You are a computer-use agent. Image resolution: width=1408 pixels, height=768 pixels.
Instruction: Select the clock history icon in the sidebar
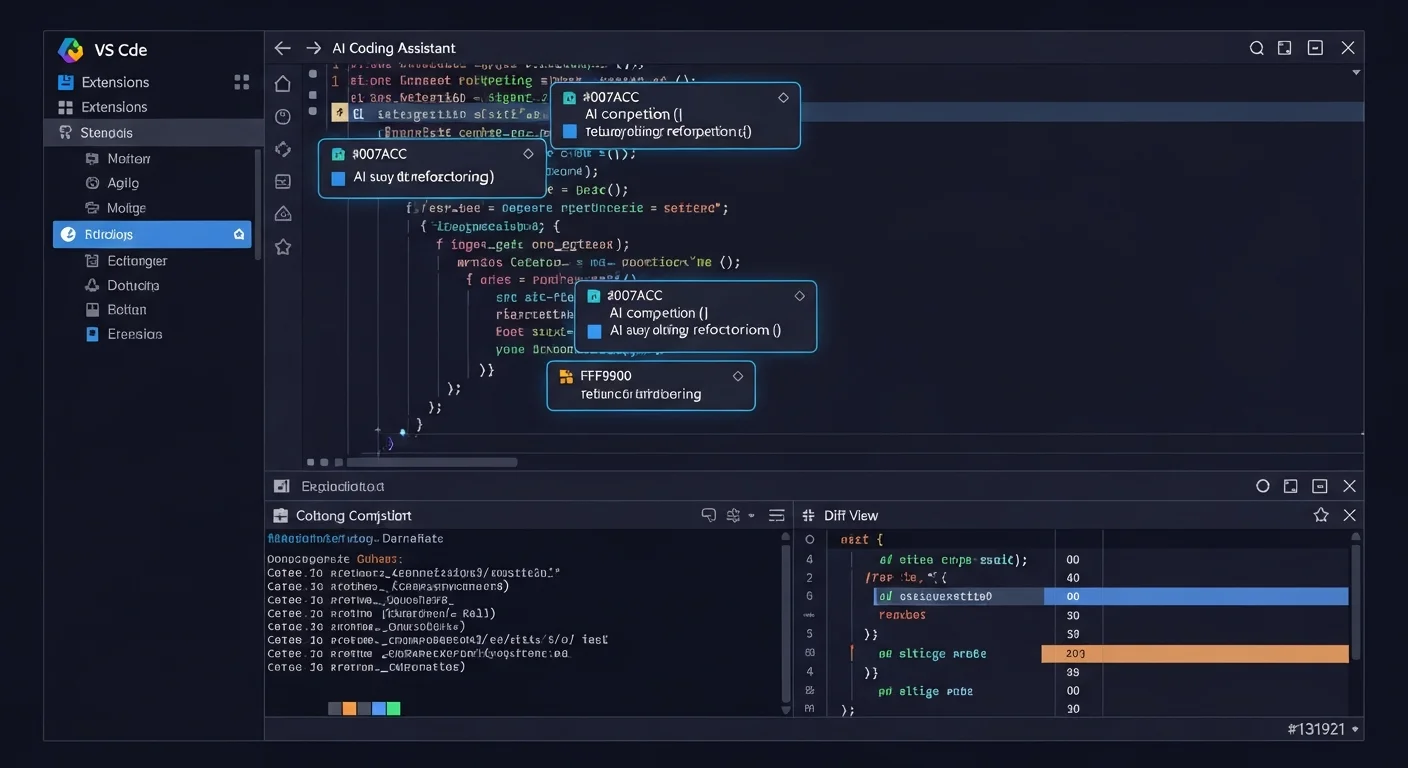pos(283,114)
